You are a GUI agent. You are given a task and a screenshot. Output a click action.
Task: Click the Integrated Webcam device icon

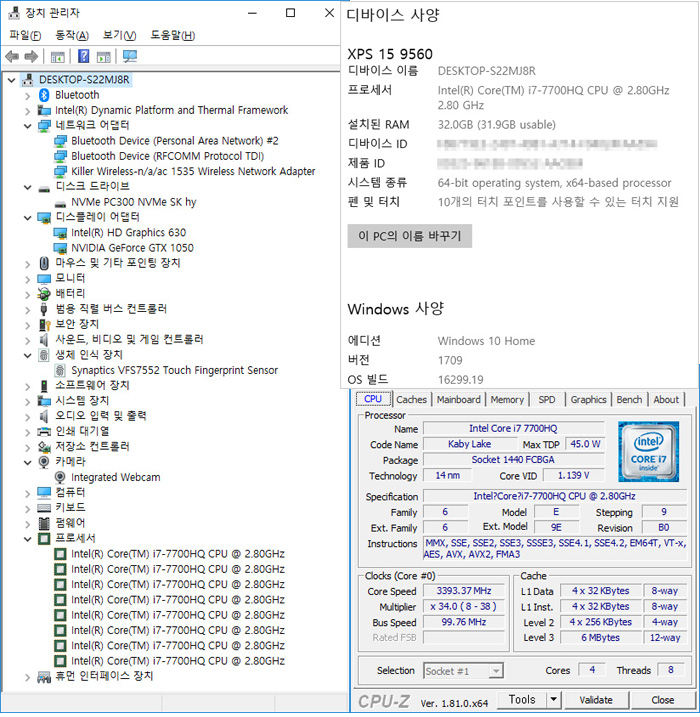tap(60, 477)
